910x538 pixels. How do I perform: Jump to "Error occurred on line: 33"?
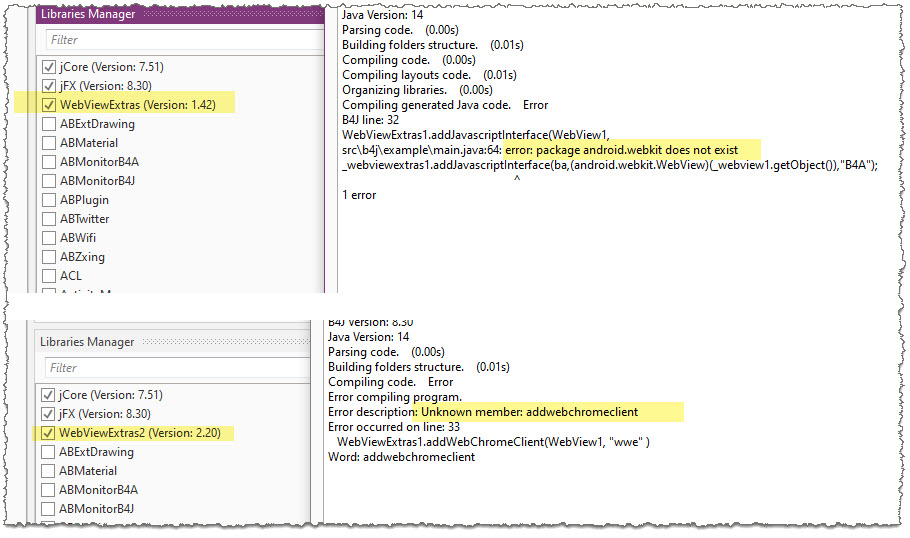coord(393,427)
